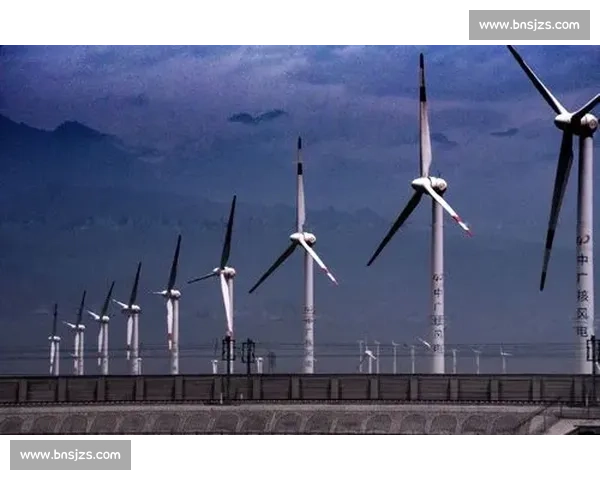Click the hub of the second turbine from right
Screen dimensions: 600x480
pos(430,185)
